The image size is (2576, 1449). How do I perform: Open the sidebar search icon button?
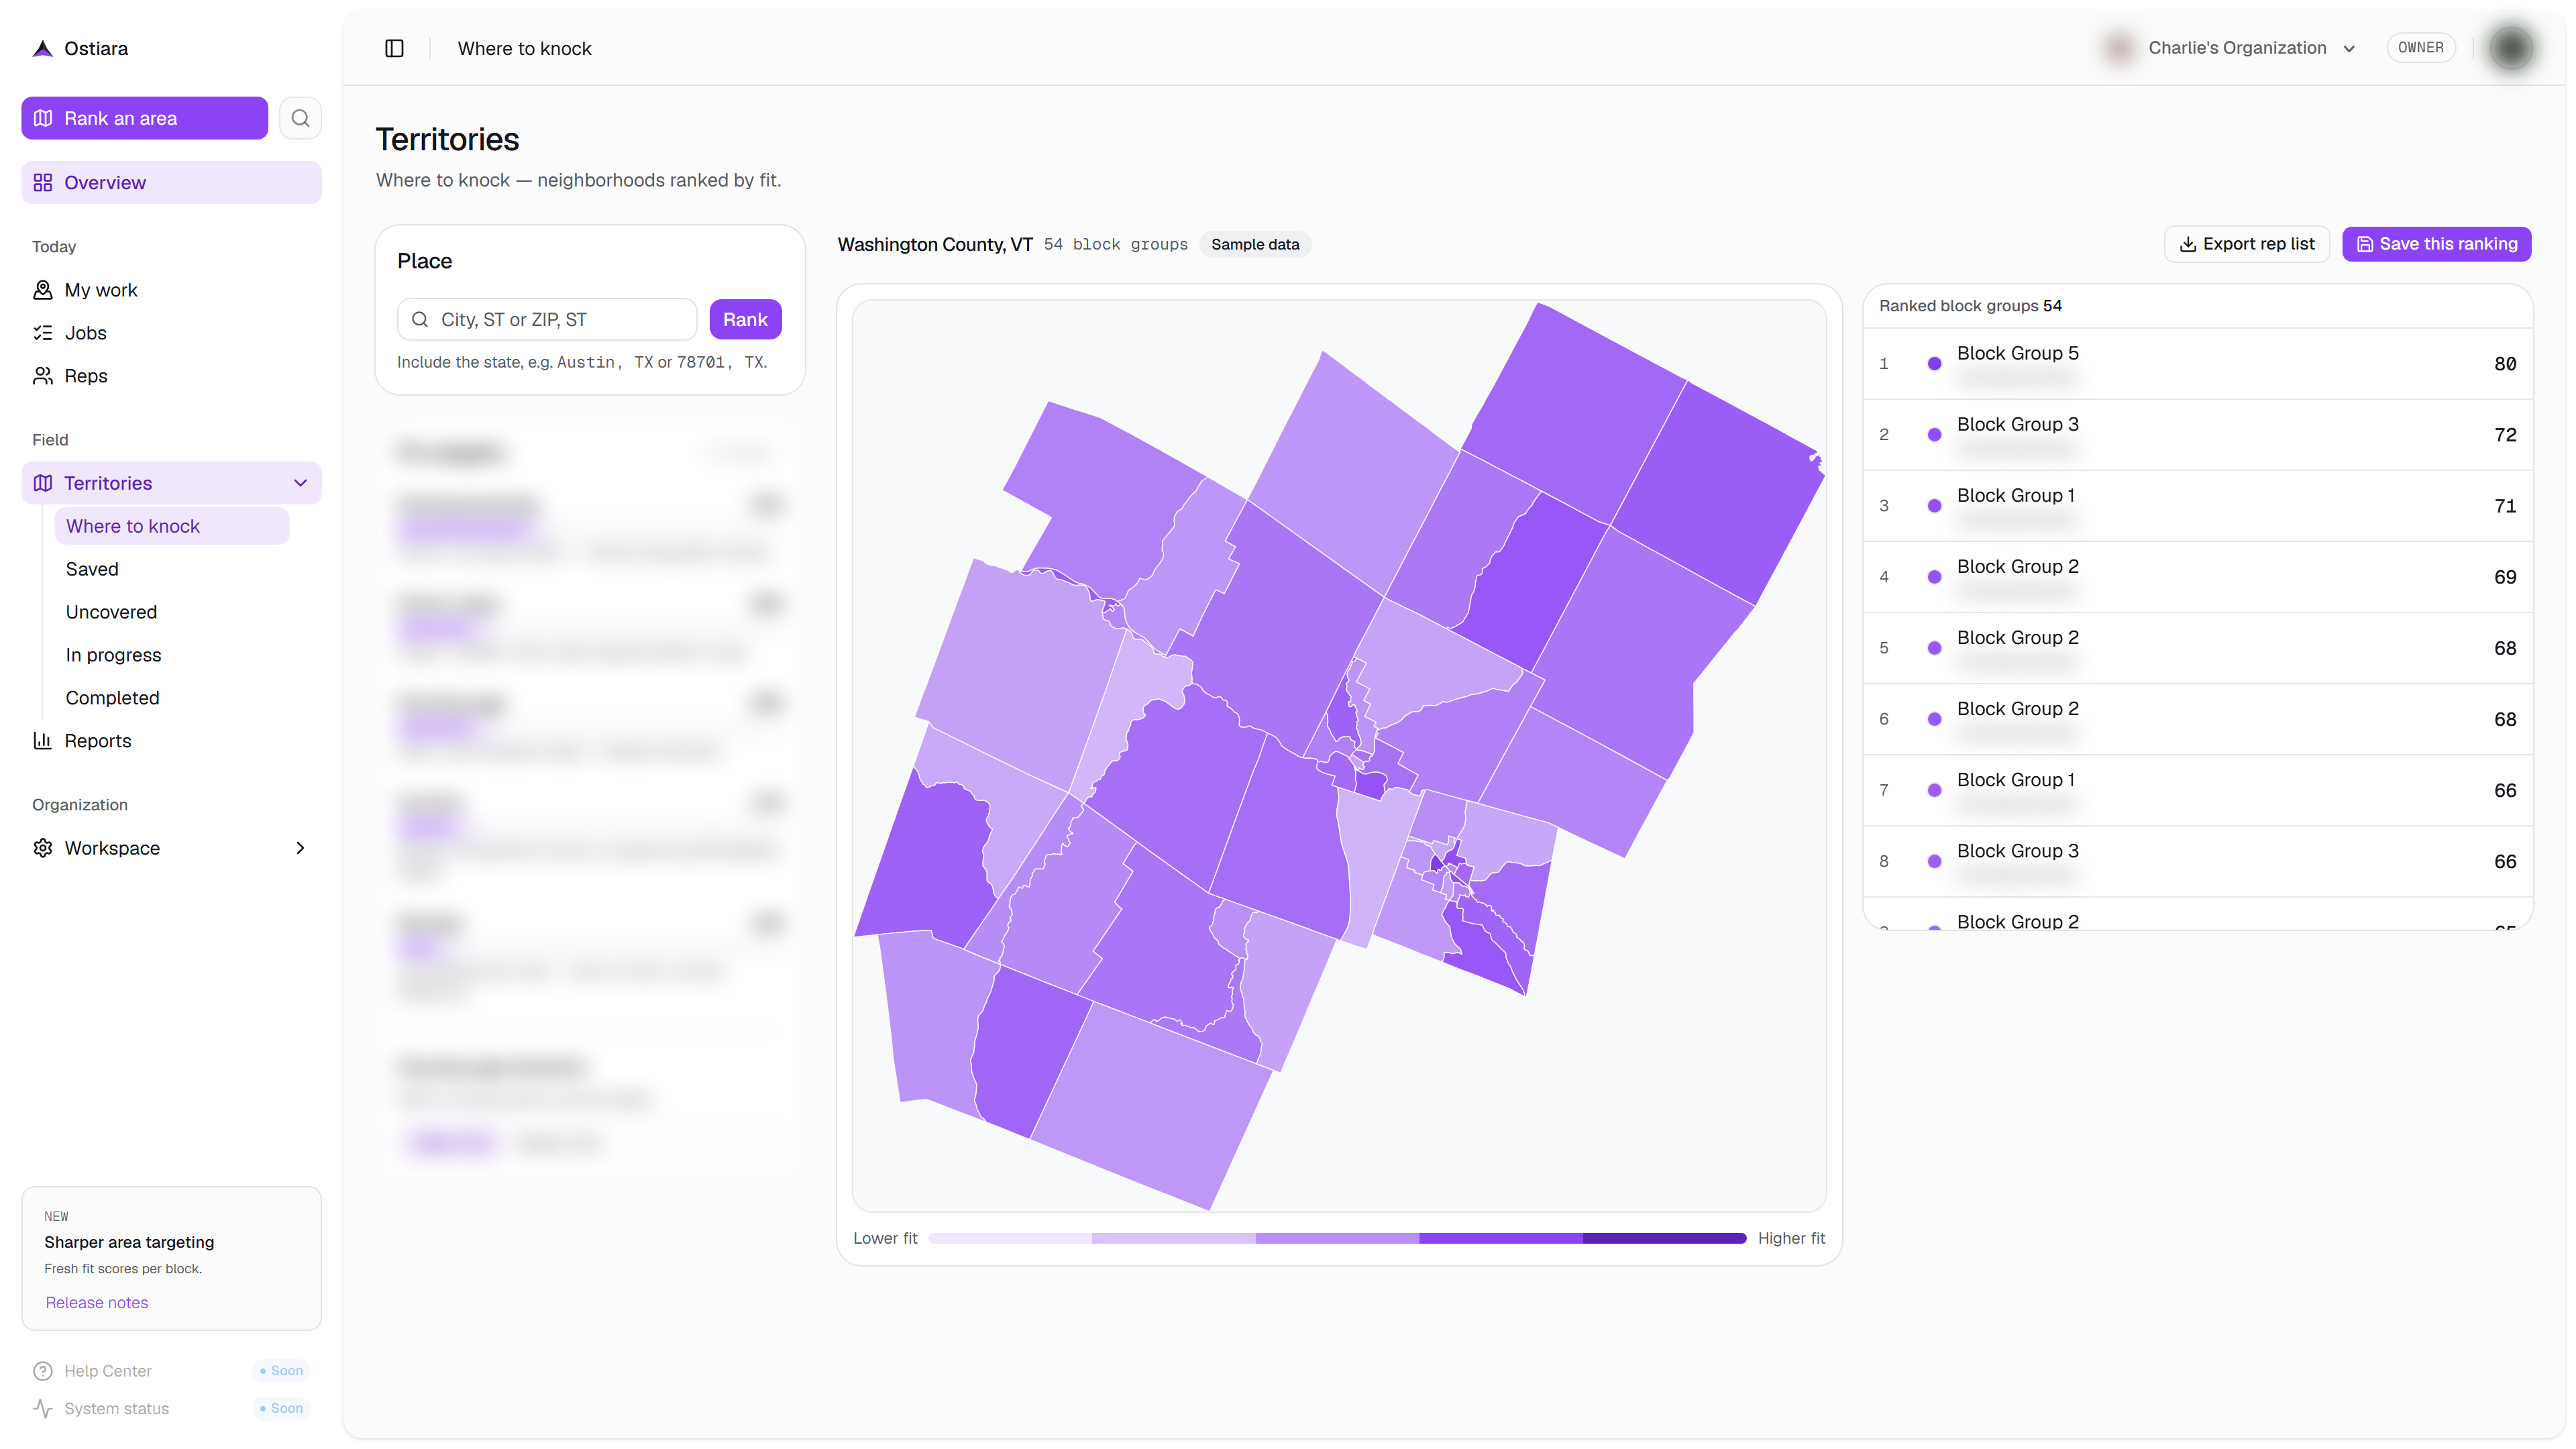coord(300,118)
